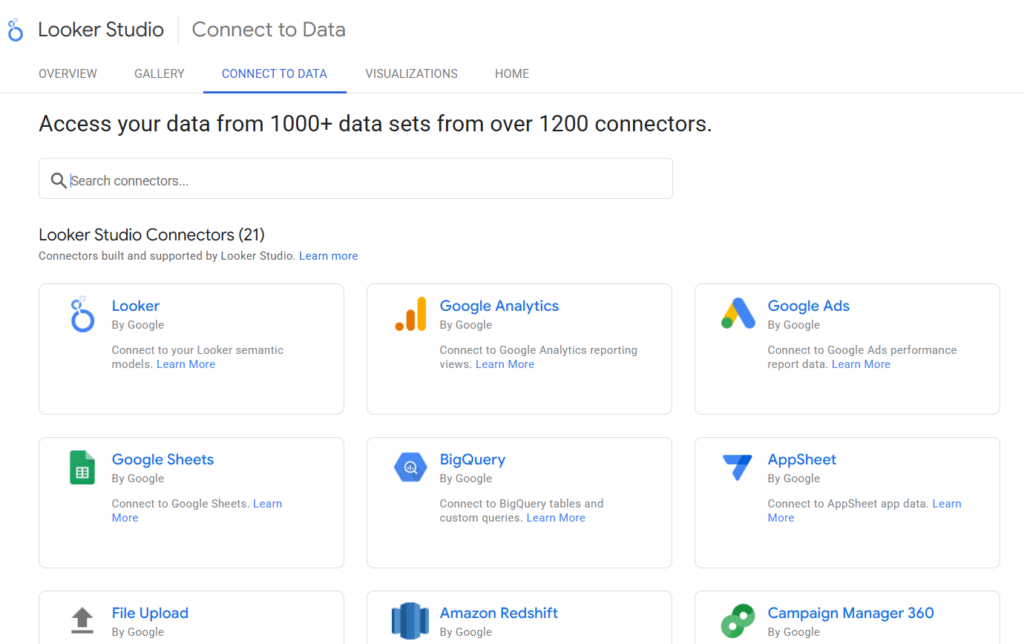Click the 'Access your data from 1000+' headline

click(376, 123)
